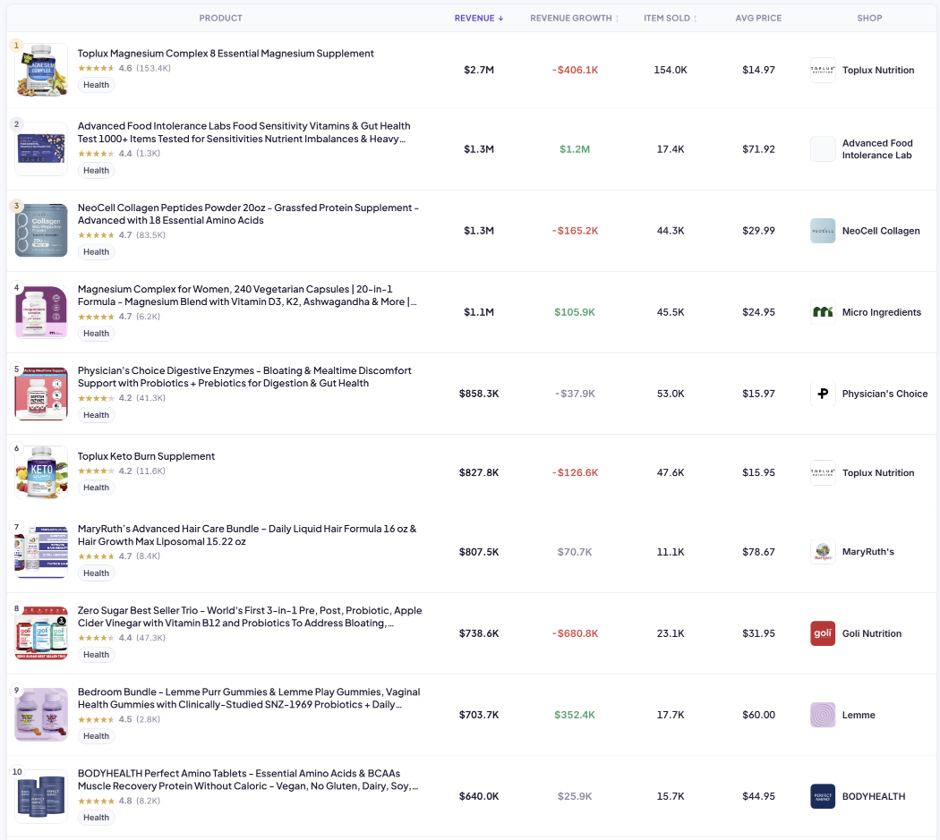940x840 pixels.
Task: Open Toplux Nutrition logo on Keto Burn row
Action: coord(822,472)
